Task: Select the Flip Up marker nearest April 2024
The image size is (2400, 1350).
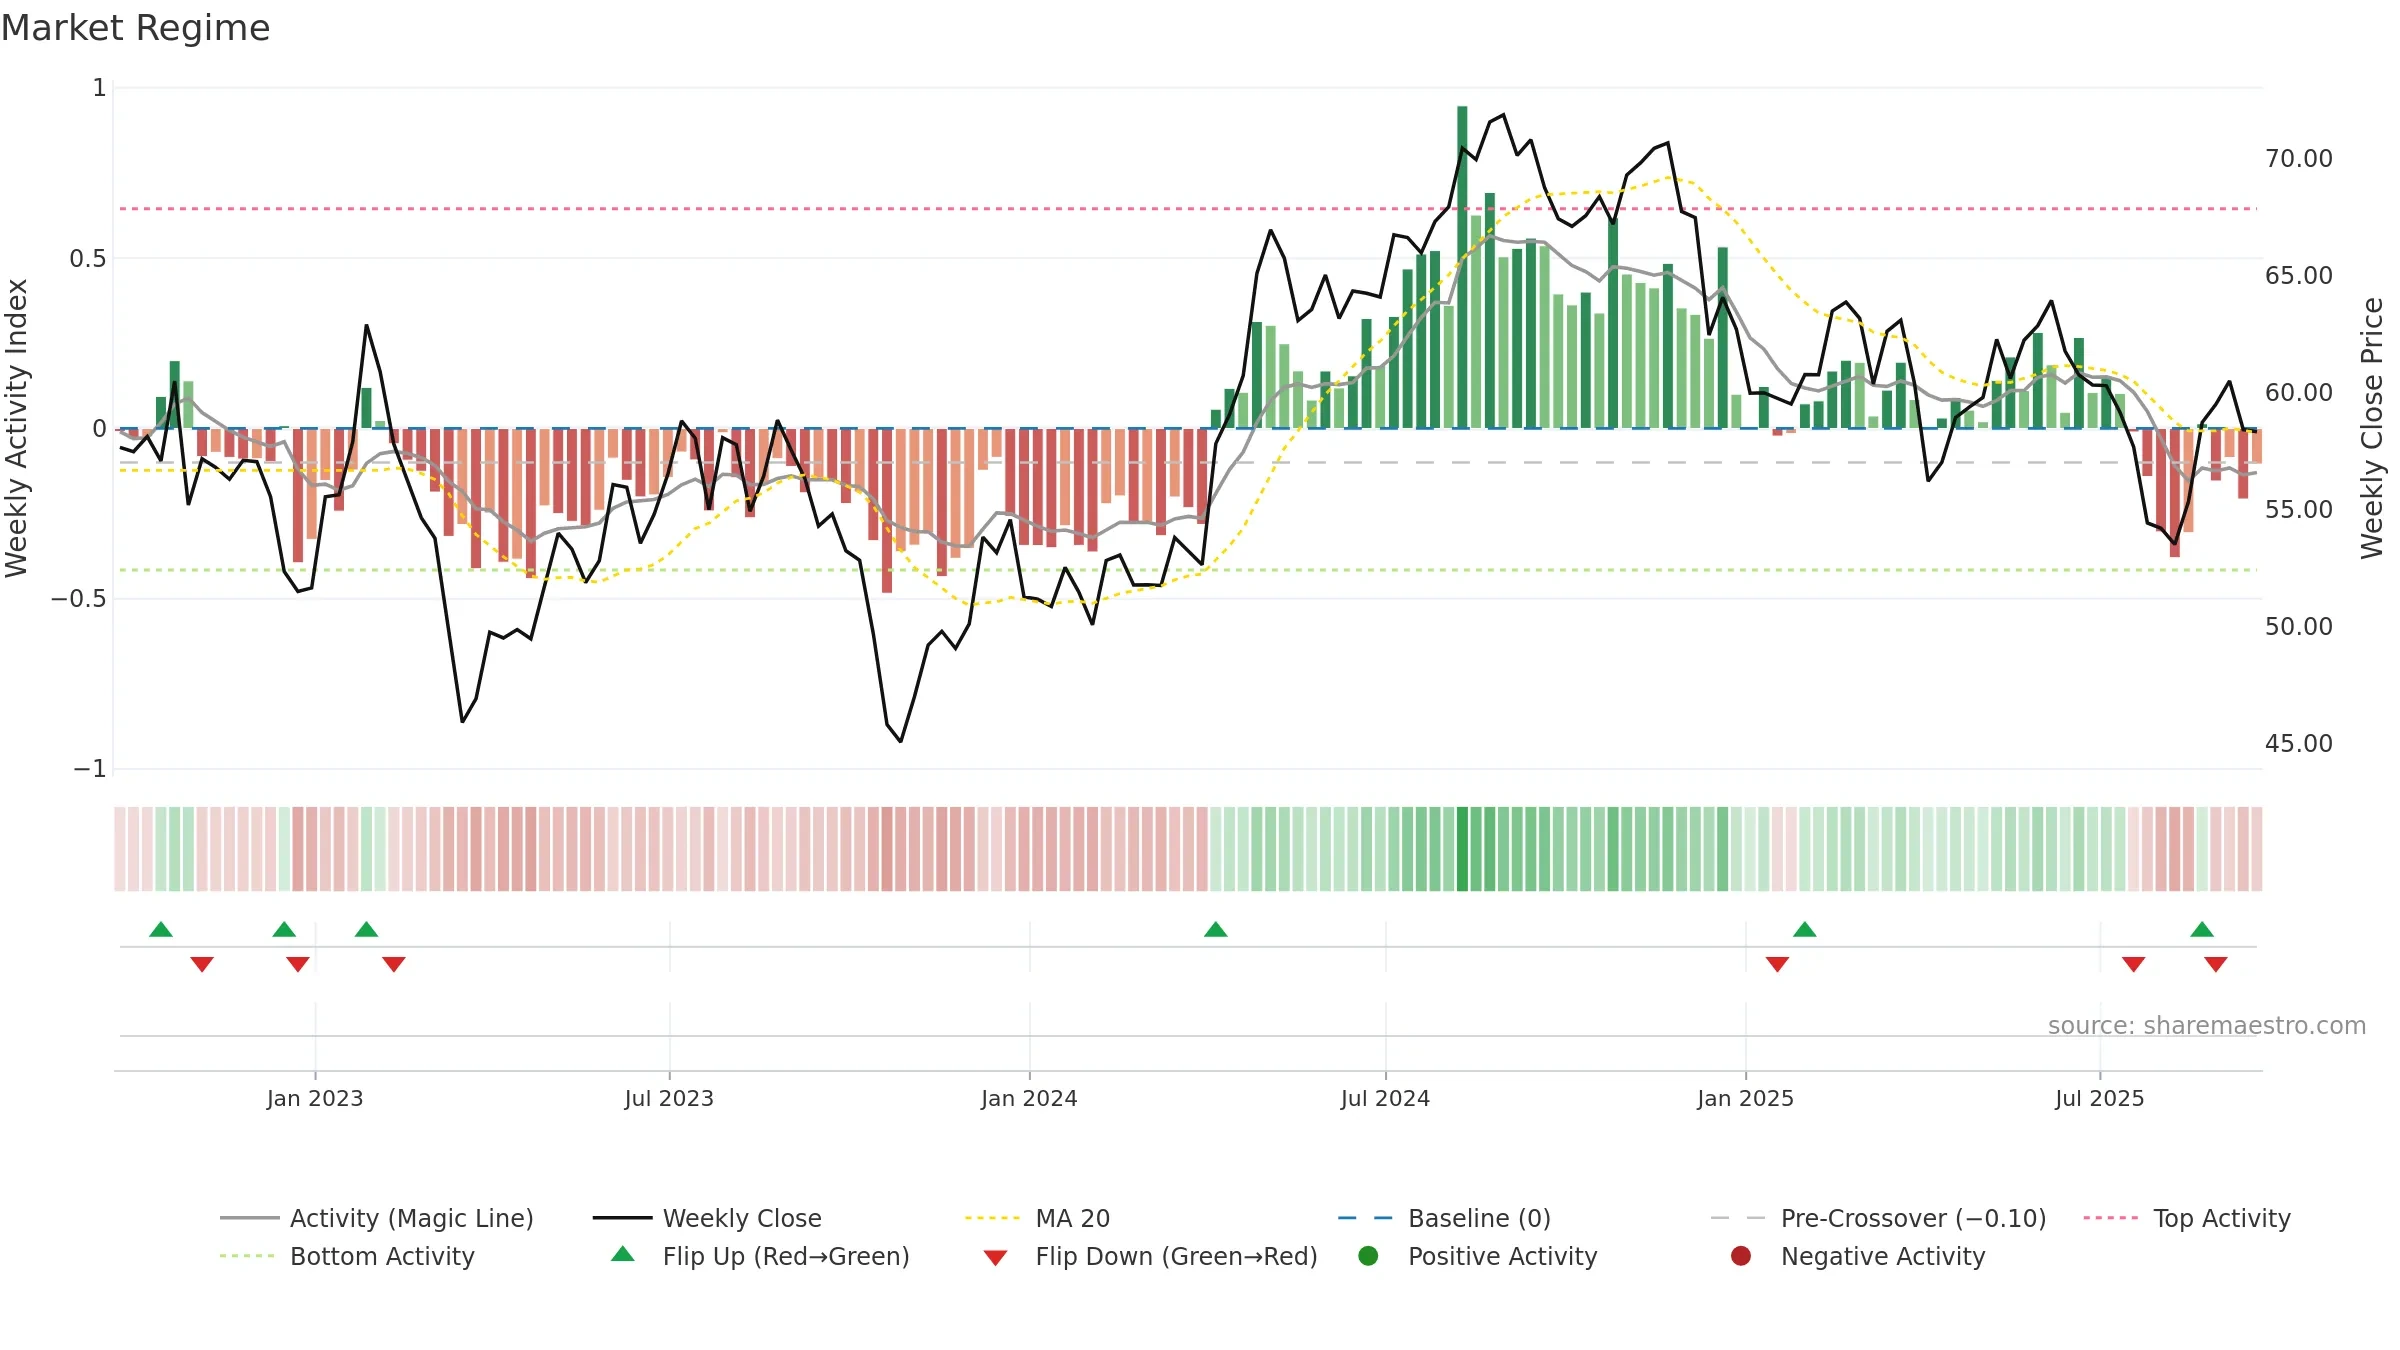Action: (x=1216, y=929)
